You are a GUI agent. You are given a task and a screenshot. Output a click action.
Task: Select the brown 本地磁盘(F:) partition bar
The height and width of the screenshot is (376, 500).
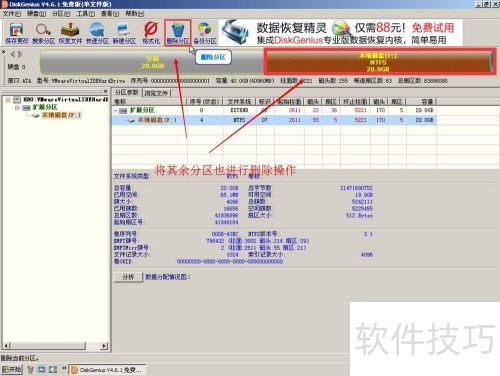pos(379,62)
